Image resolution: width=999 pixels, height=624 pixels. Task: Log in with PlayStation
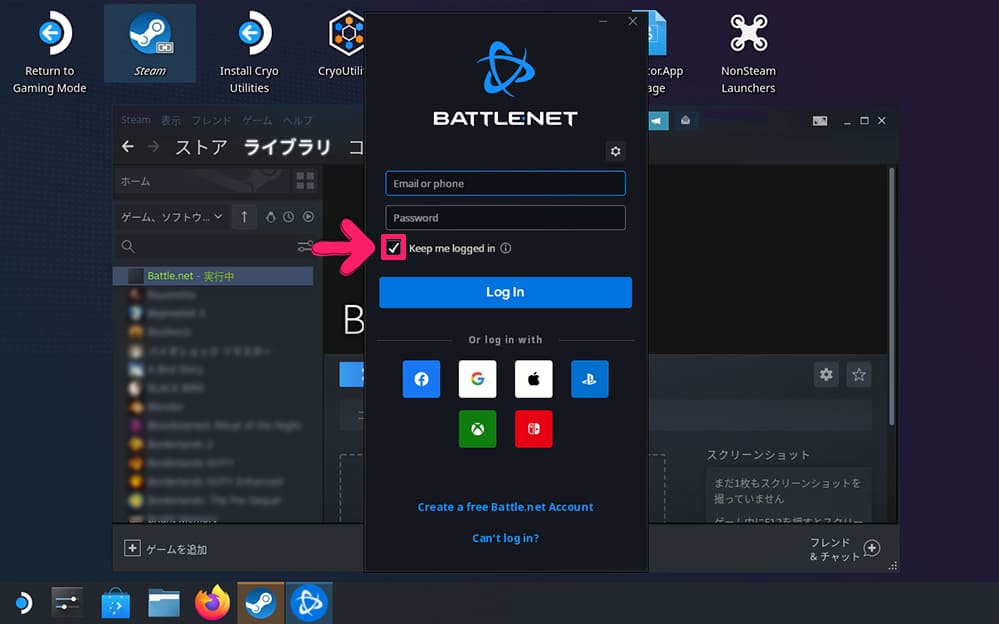(589, 379)
